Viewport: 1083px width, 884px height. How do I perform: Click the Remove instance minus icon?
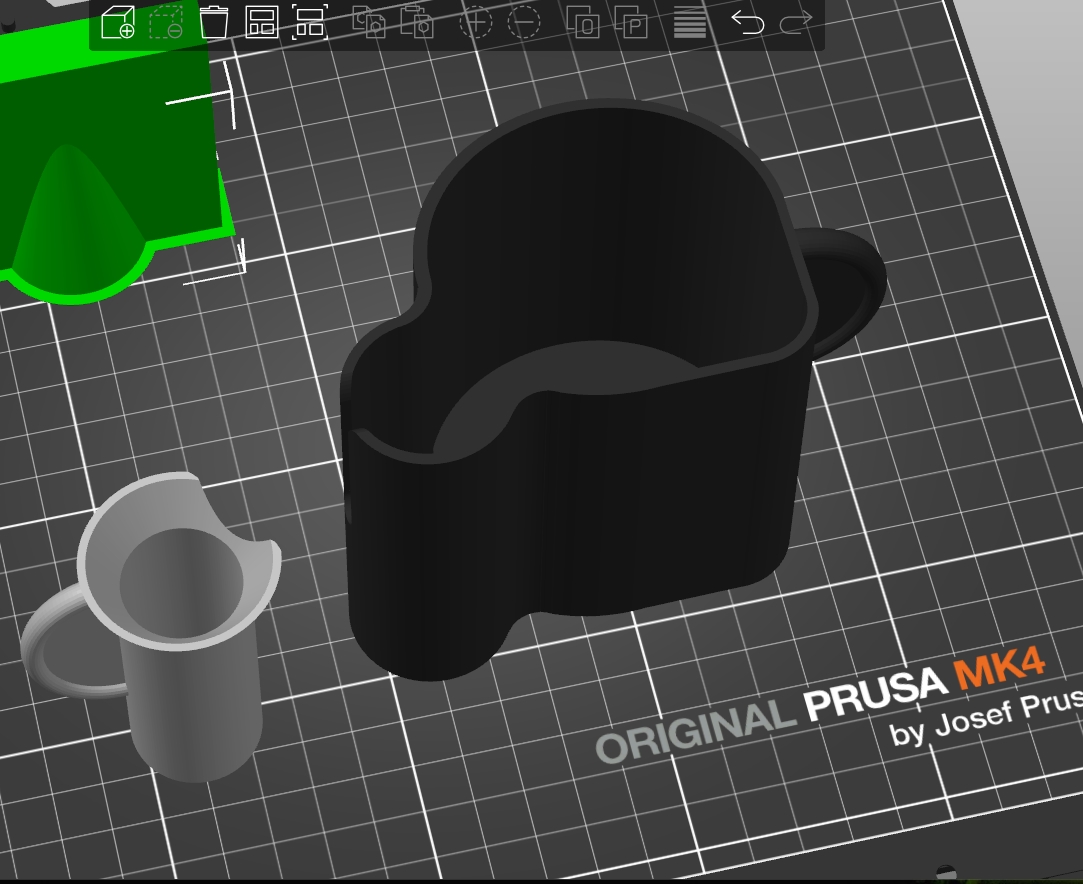coord(524,22)
